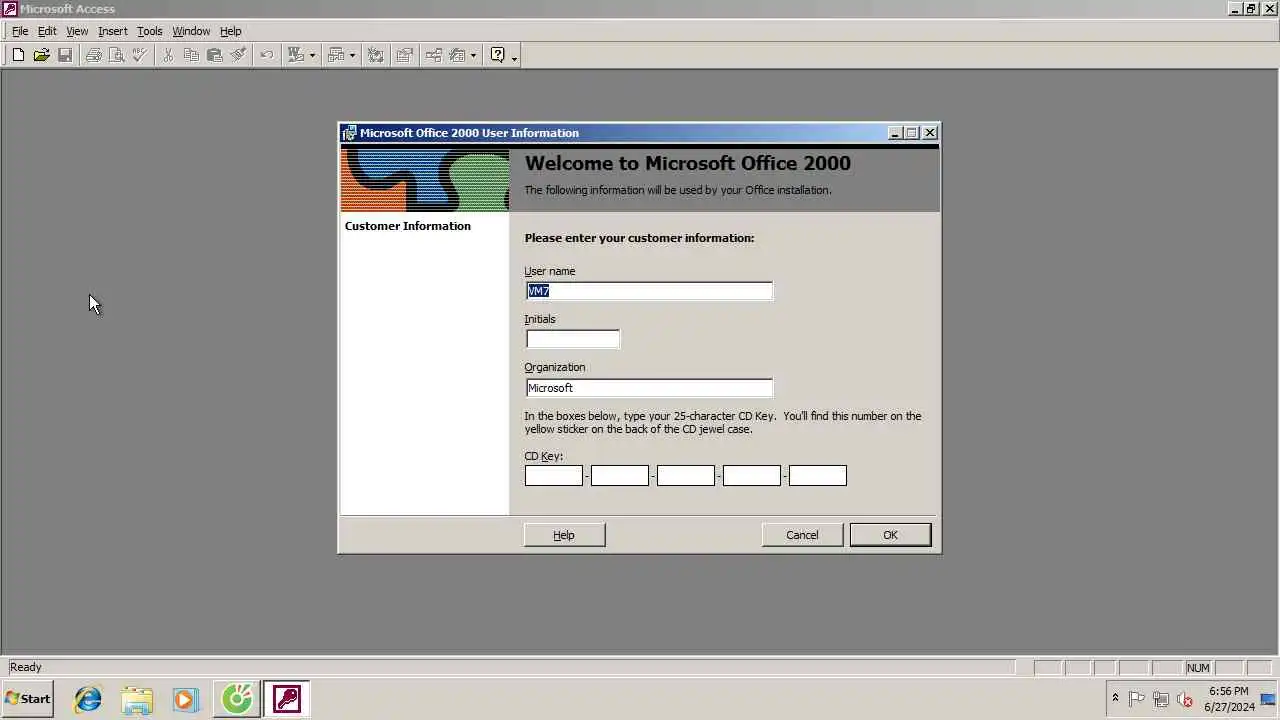Click the Customer Information sidebar label
This screenshot has width=1280, height=720.
[408, 226]
